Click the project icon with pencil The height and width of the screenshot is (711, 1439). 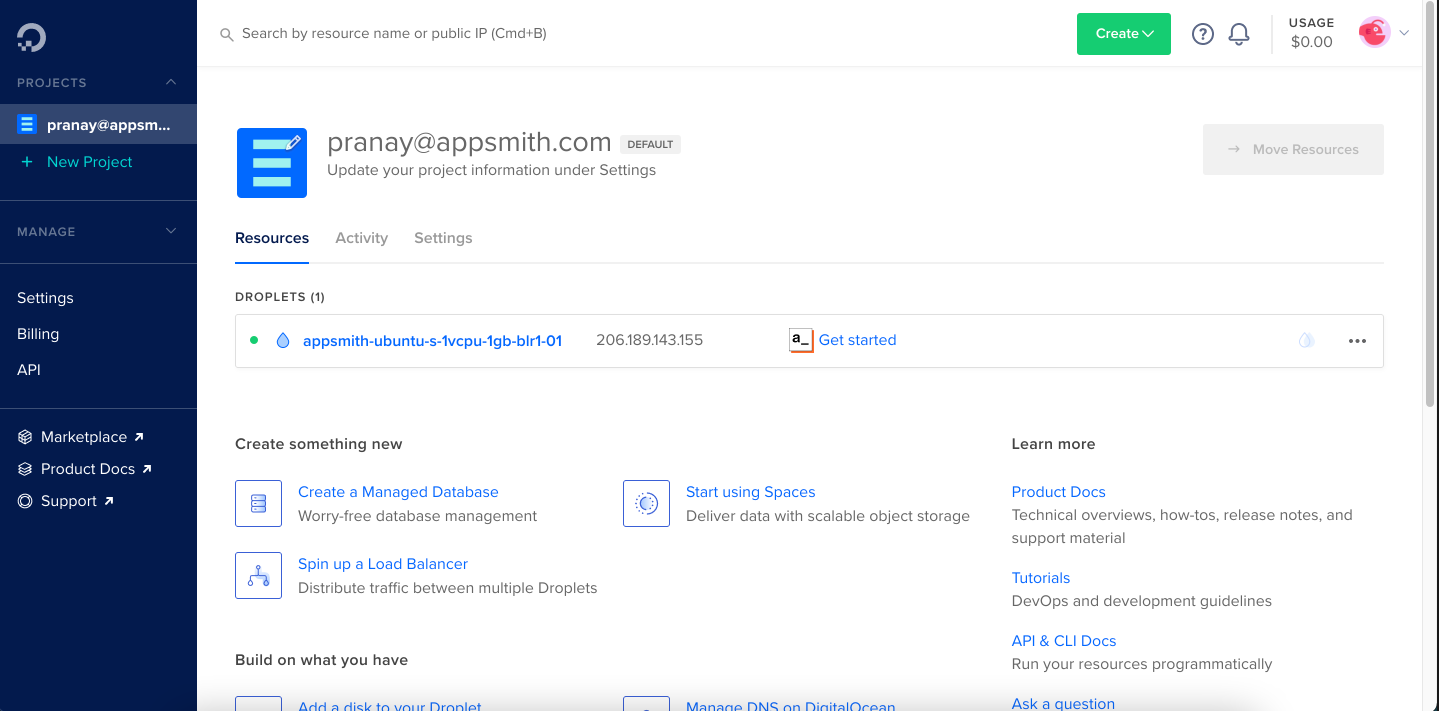272,163
